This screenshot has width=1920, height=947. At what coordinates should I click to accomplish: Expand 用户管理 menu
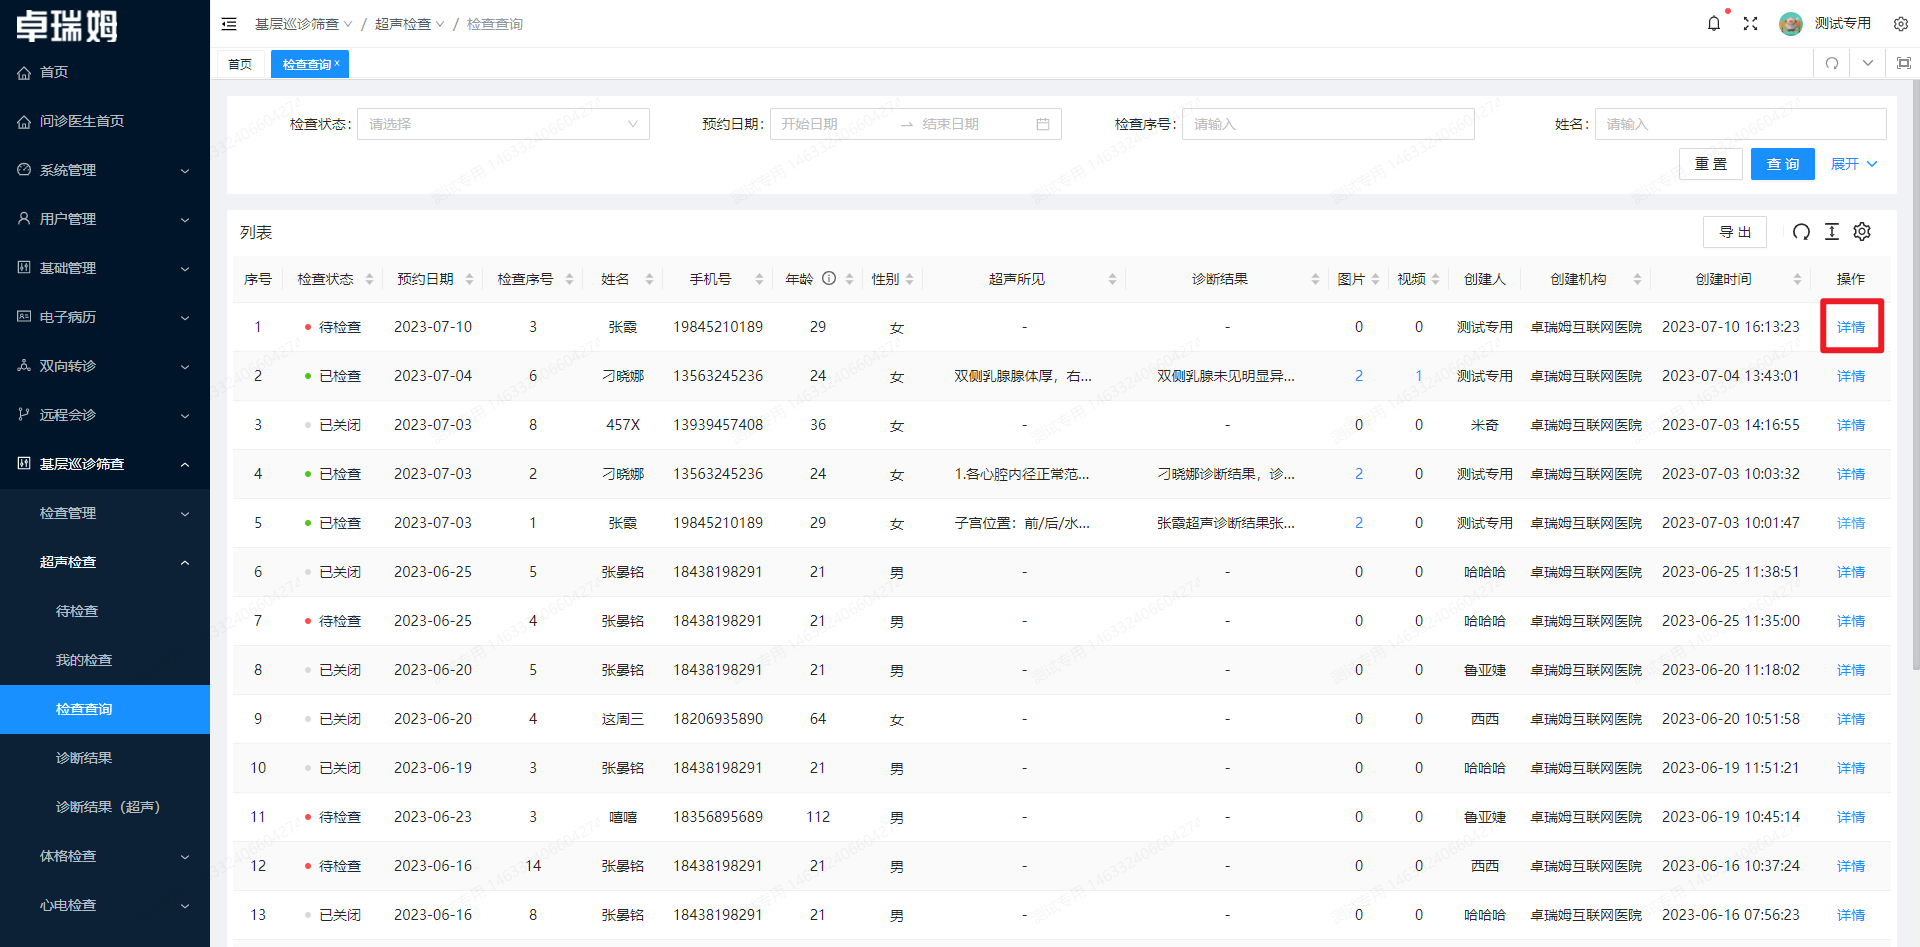point(105,219)
